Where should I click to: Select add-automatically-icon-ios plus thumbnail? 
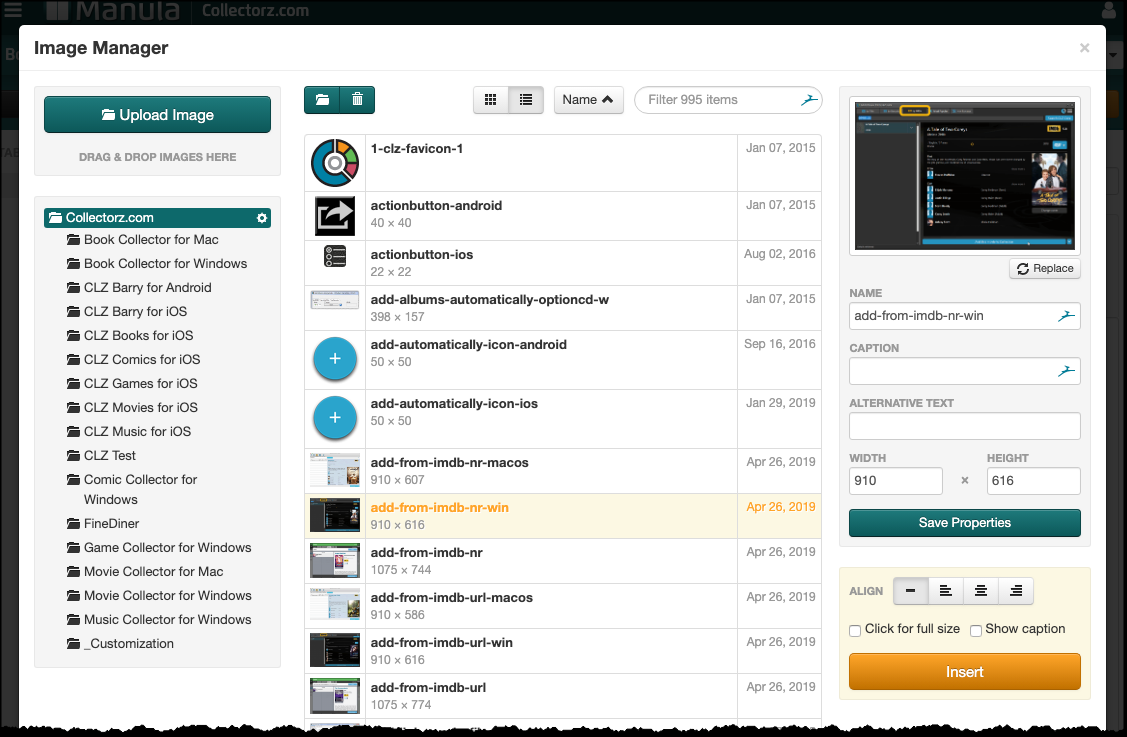click(335, 418)
